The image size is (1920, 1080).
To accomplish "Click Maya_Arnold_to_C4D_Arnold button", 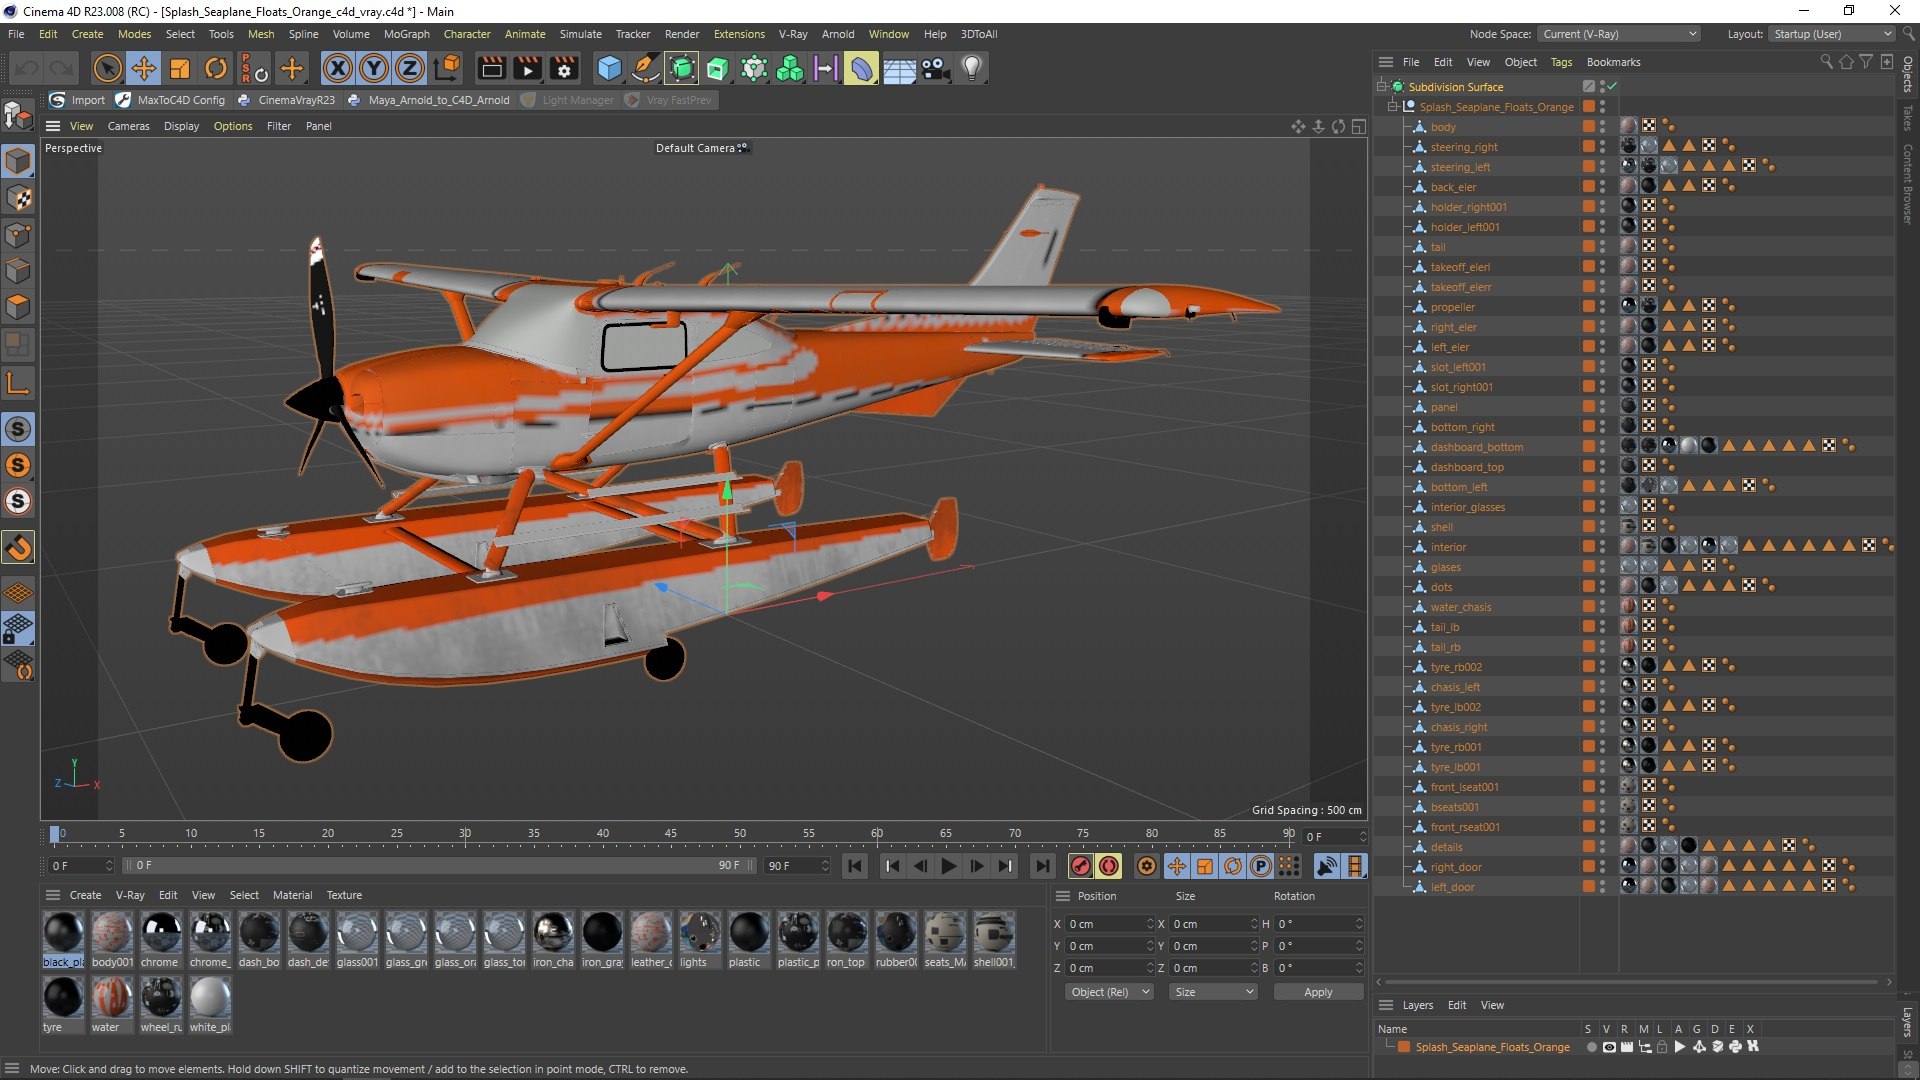I will pos(428,100).
